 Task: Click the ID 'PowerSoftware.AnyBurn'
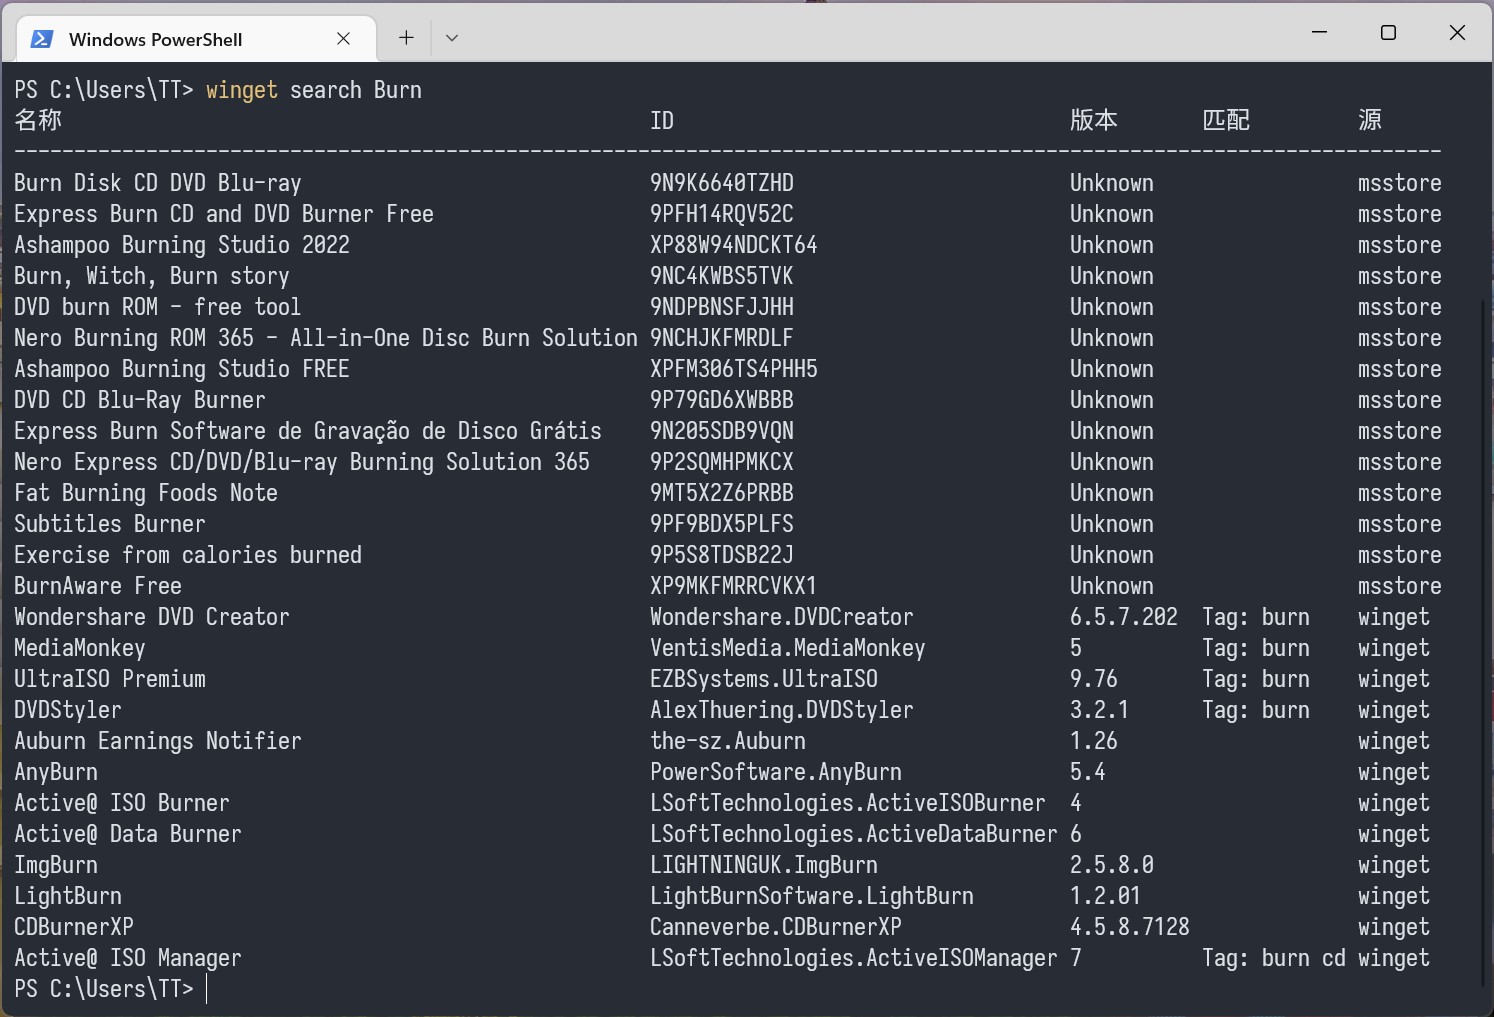[776, 772]
